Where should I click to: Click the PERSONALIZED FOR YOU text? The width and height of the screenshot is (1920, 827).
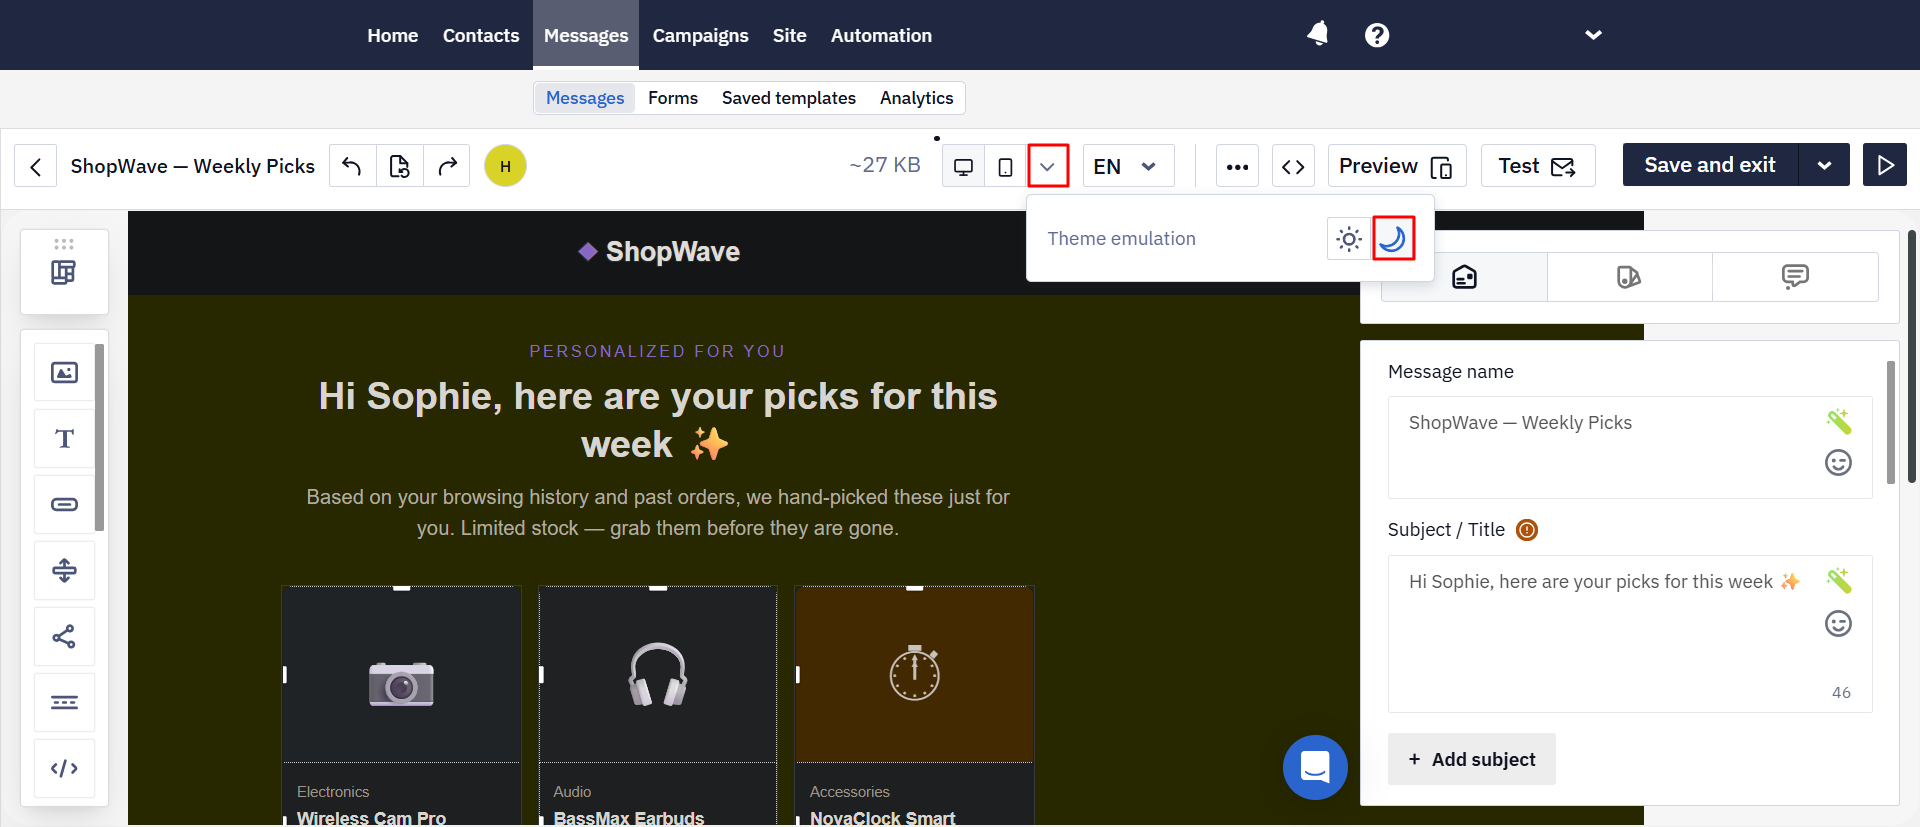pyautogui.click(x=657, y=351)
